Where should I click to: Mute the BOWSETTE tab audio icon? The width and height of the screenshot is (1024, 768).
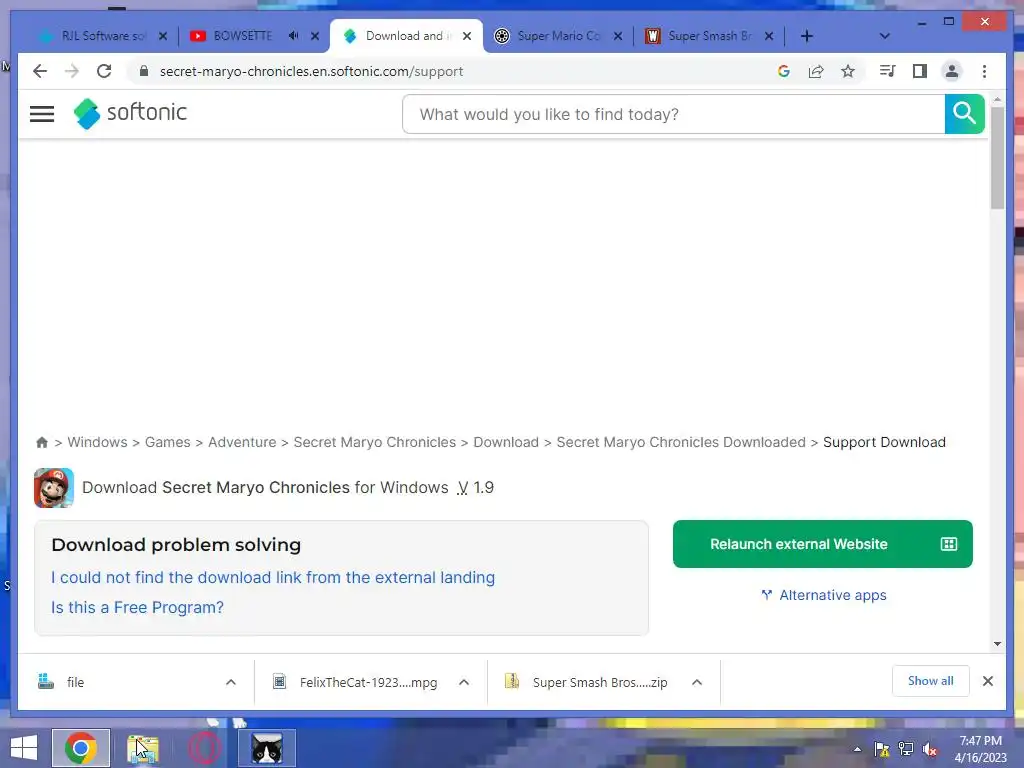293,36
